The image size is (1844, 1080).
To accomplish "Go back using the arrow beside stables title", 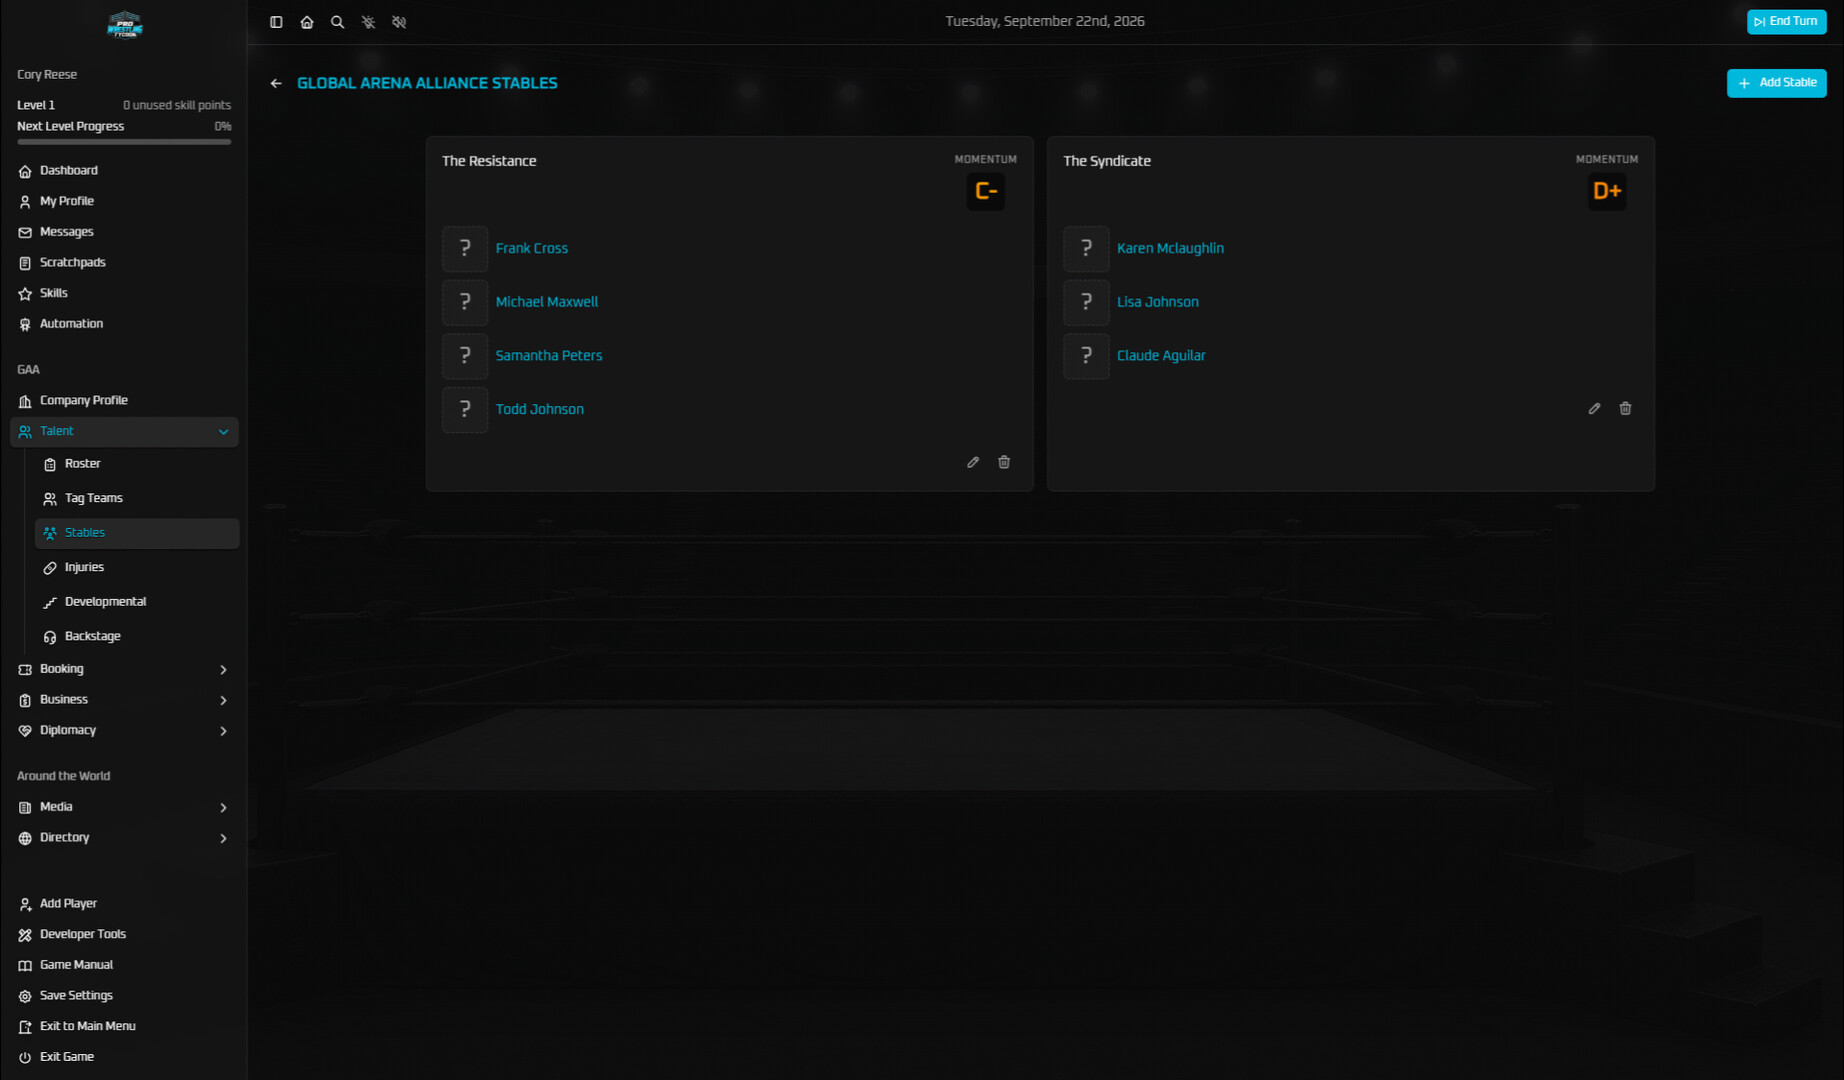I will point(276,83).
